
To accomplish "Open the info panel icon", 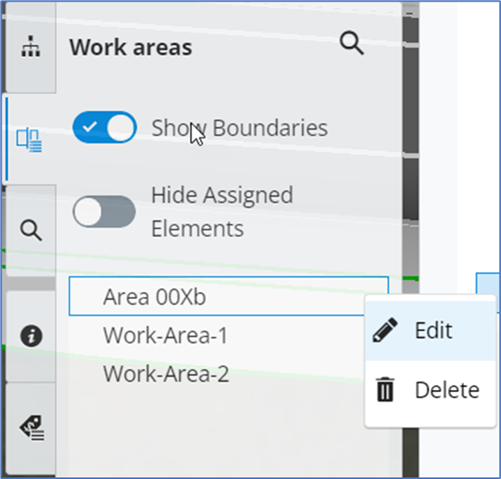I will pyautogui.click(x=31, y=335).
